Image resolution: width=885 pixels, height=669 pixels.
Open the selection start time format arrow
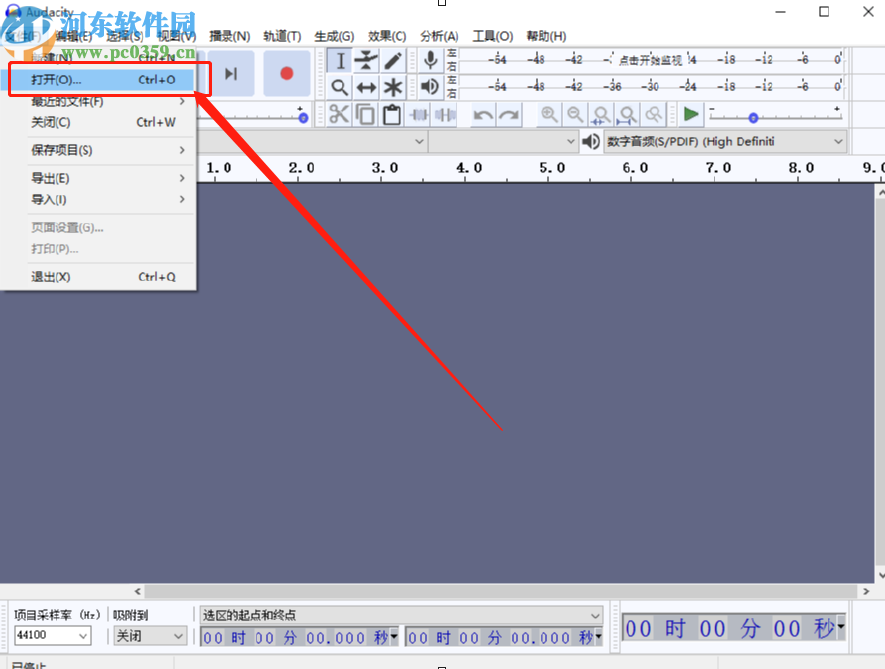click(394, 637)
